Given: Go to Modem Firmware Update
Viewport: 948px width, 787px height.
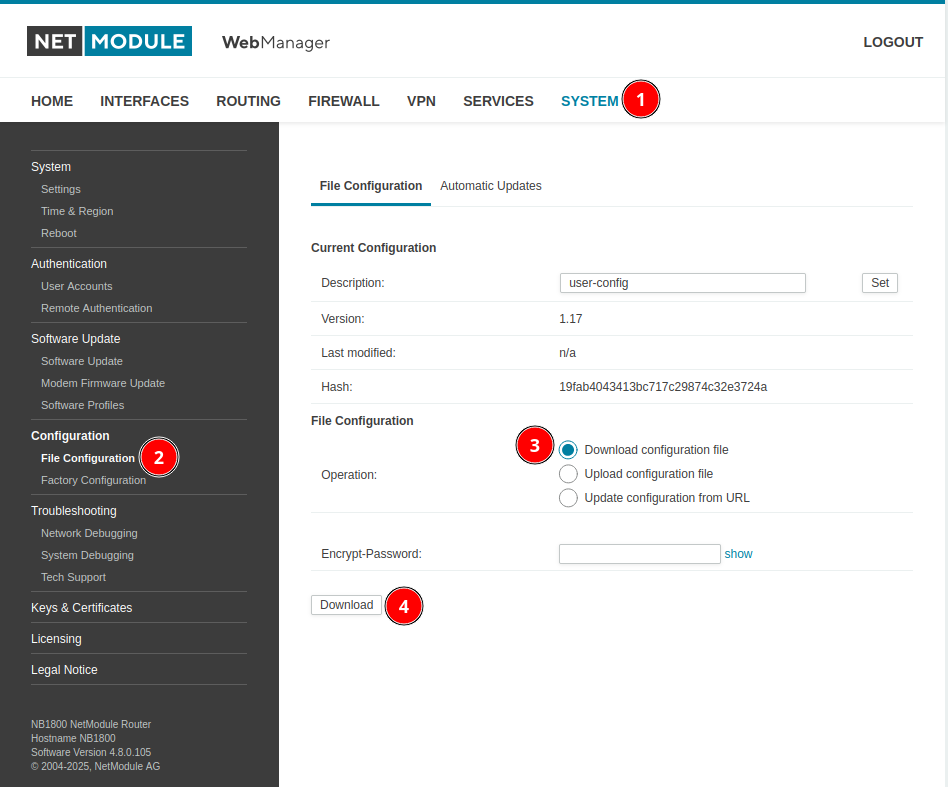Looking at the screenshot, I should [103, 383].
